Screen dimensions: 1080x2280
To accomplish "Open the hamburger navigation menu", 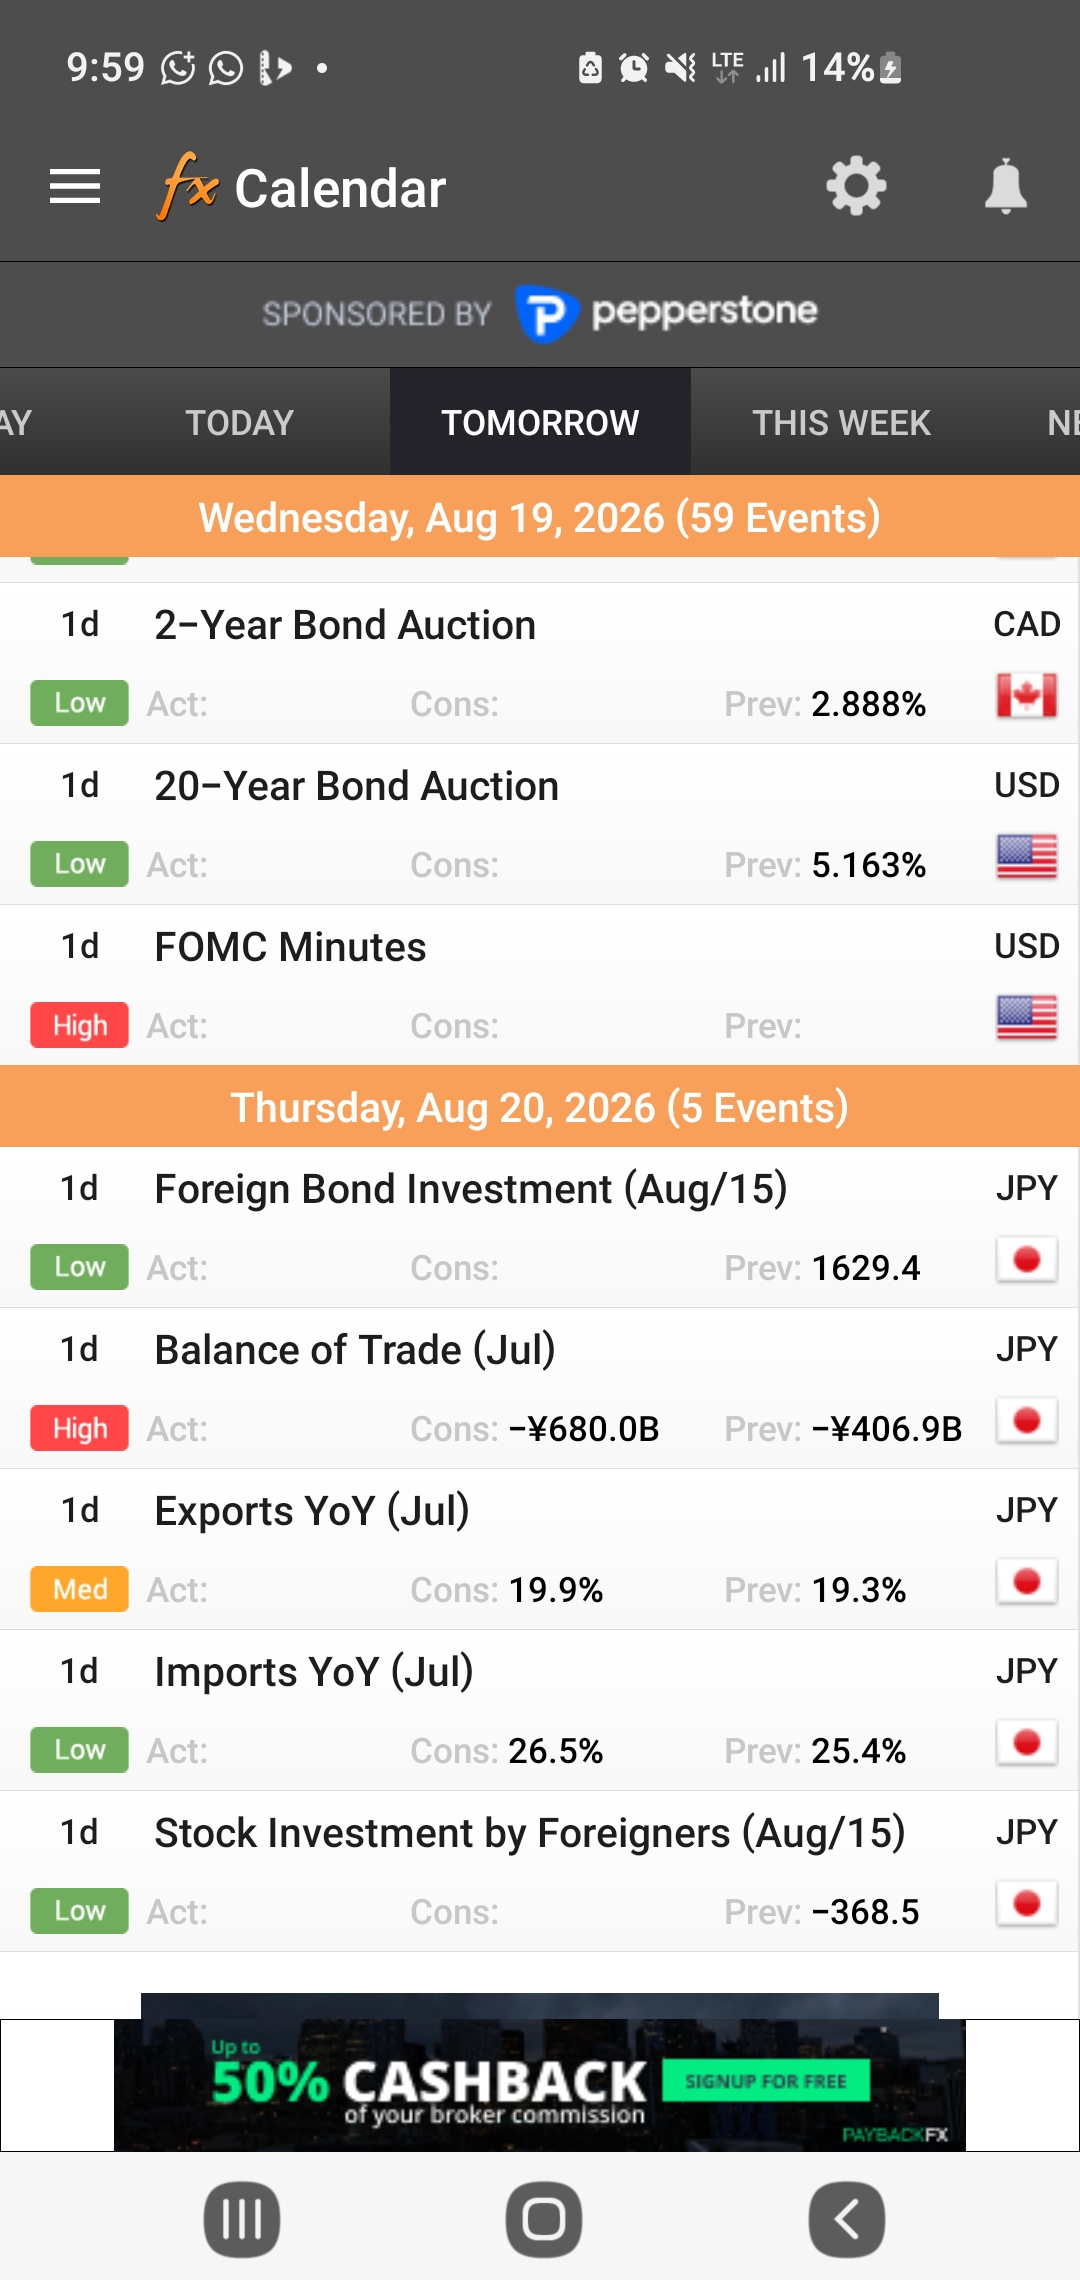I will [75, 187].
